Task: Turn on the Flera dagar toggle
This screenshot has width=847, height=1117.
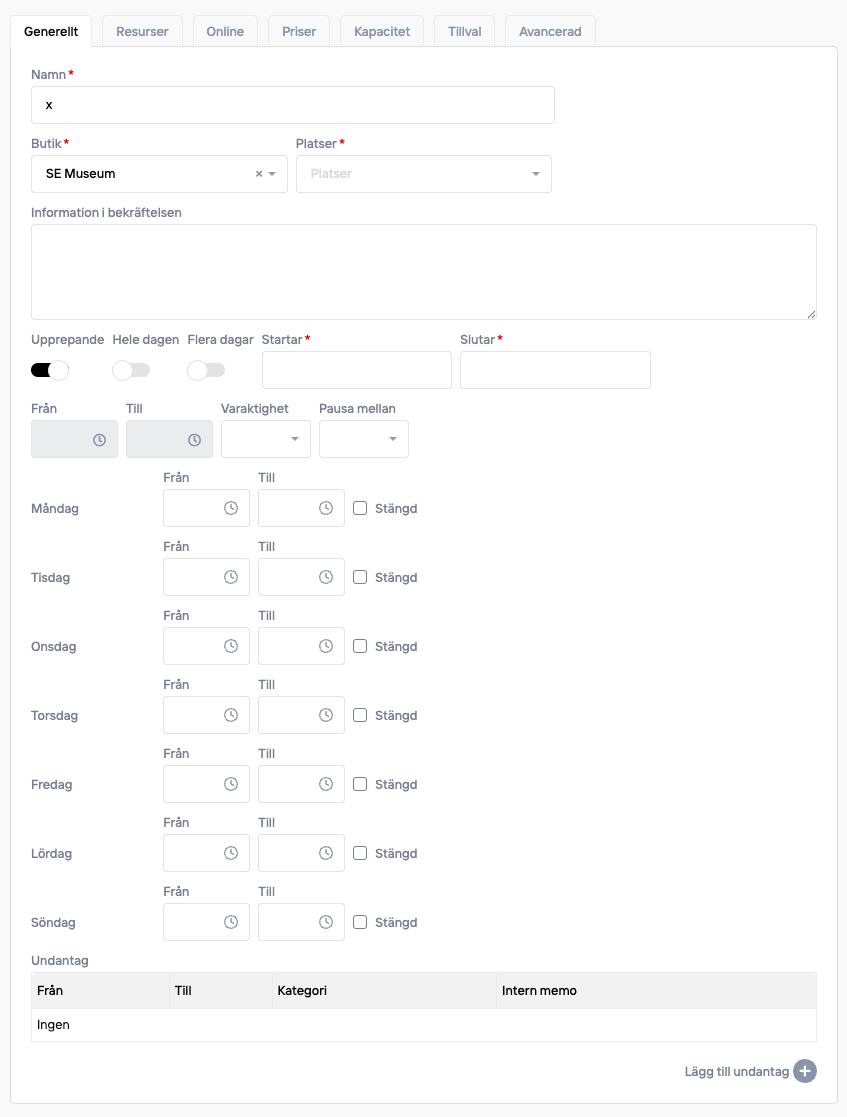Action: coord(206,370)
